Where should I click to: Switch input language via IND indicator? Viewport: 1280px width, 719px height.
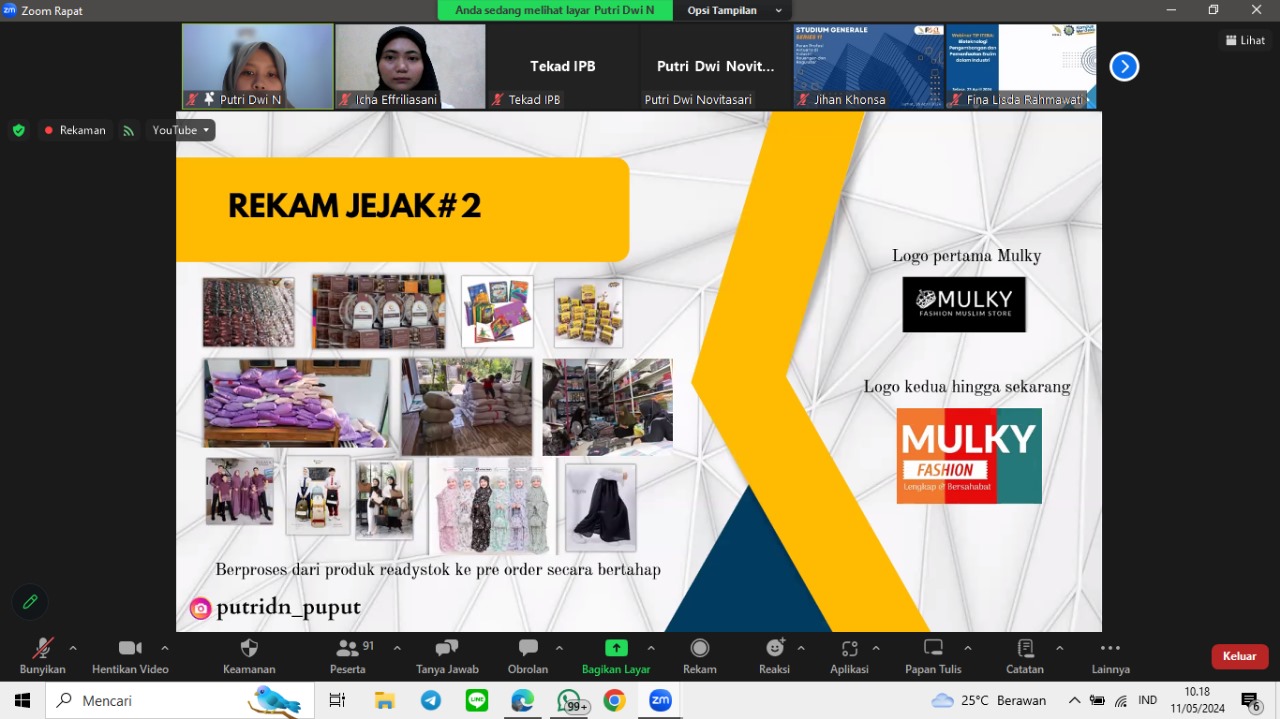[x=1148, y=700]
